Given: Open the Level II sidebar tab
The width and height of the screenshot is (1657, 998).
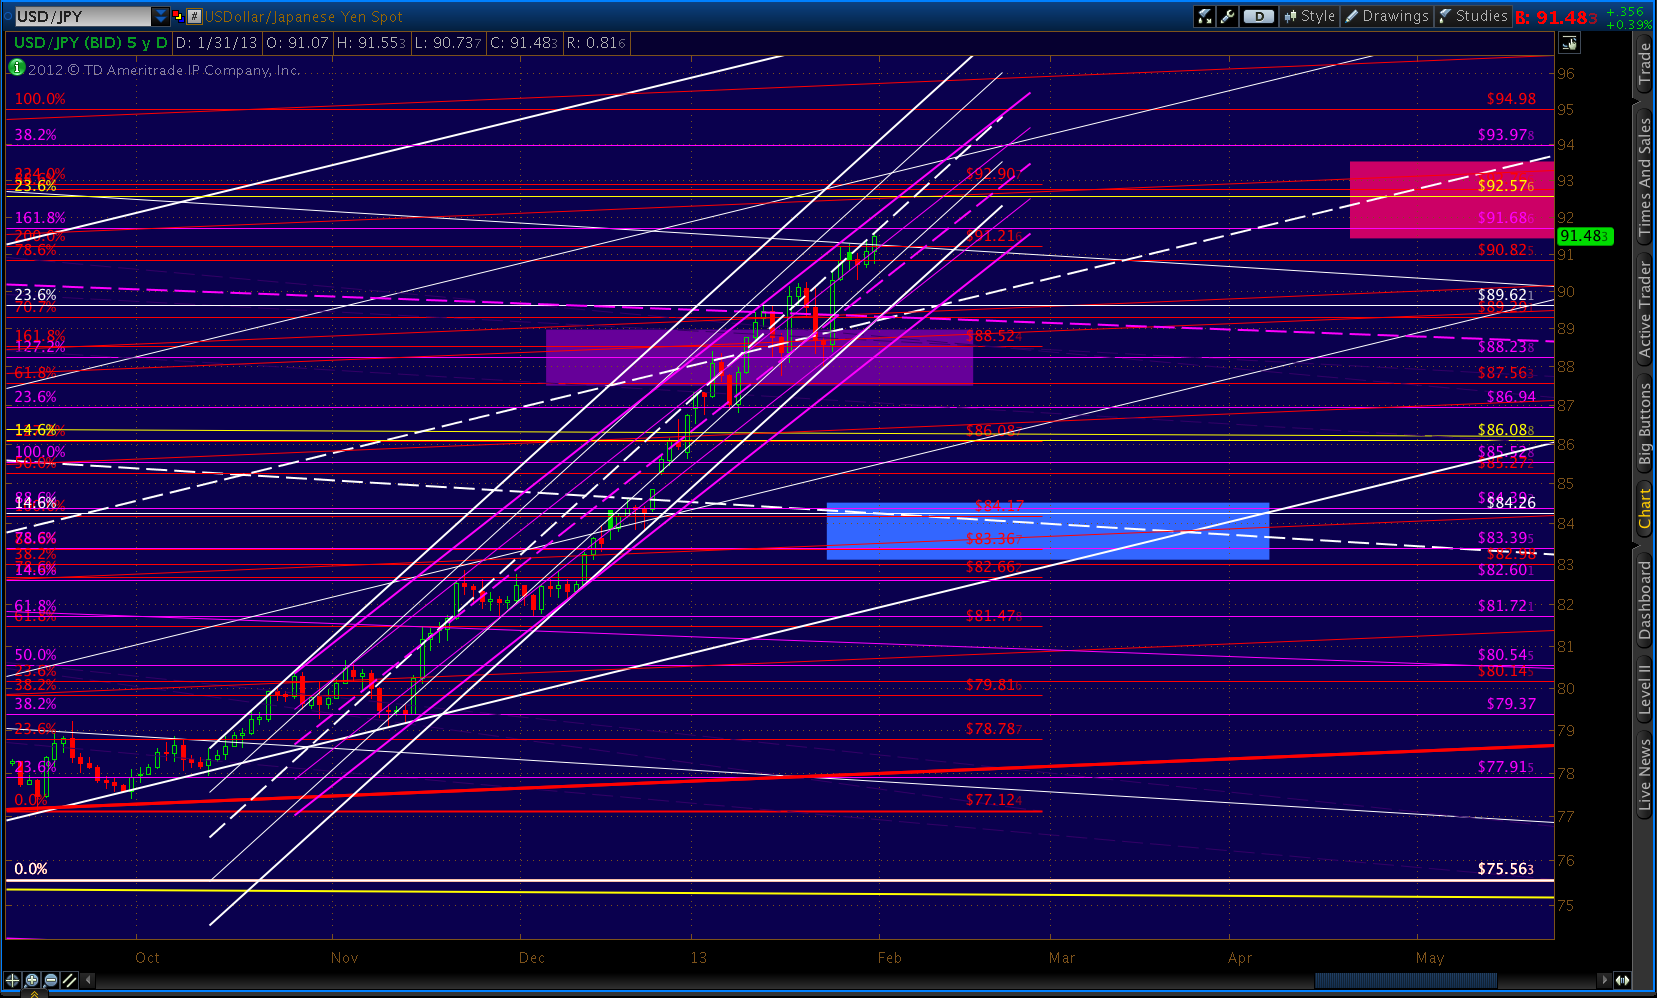Looking at the screenshot, I should click(x=1645, y=687).
